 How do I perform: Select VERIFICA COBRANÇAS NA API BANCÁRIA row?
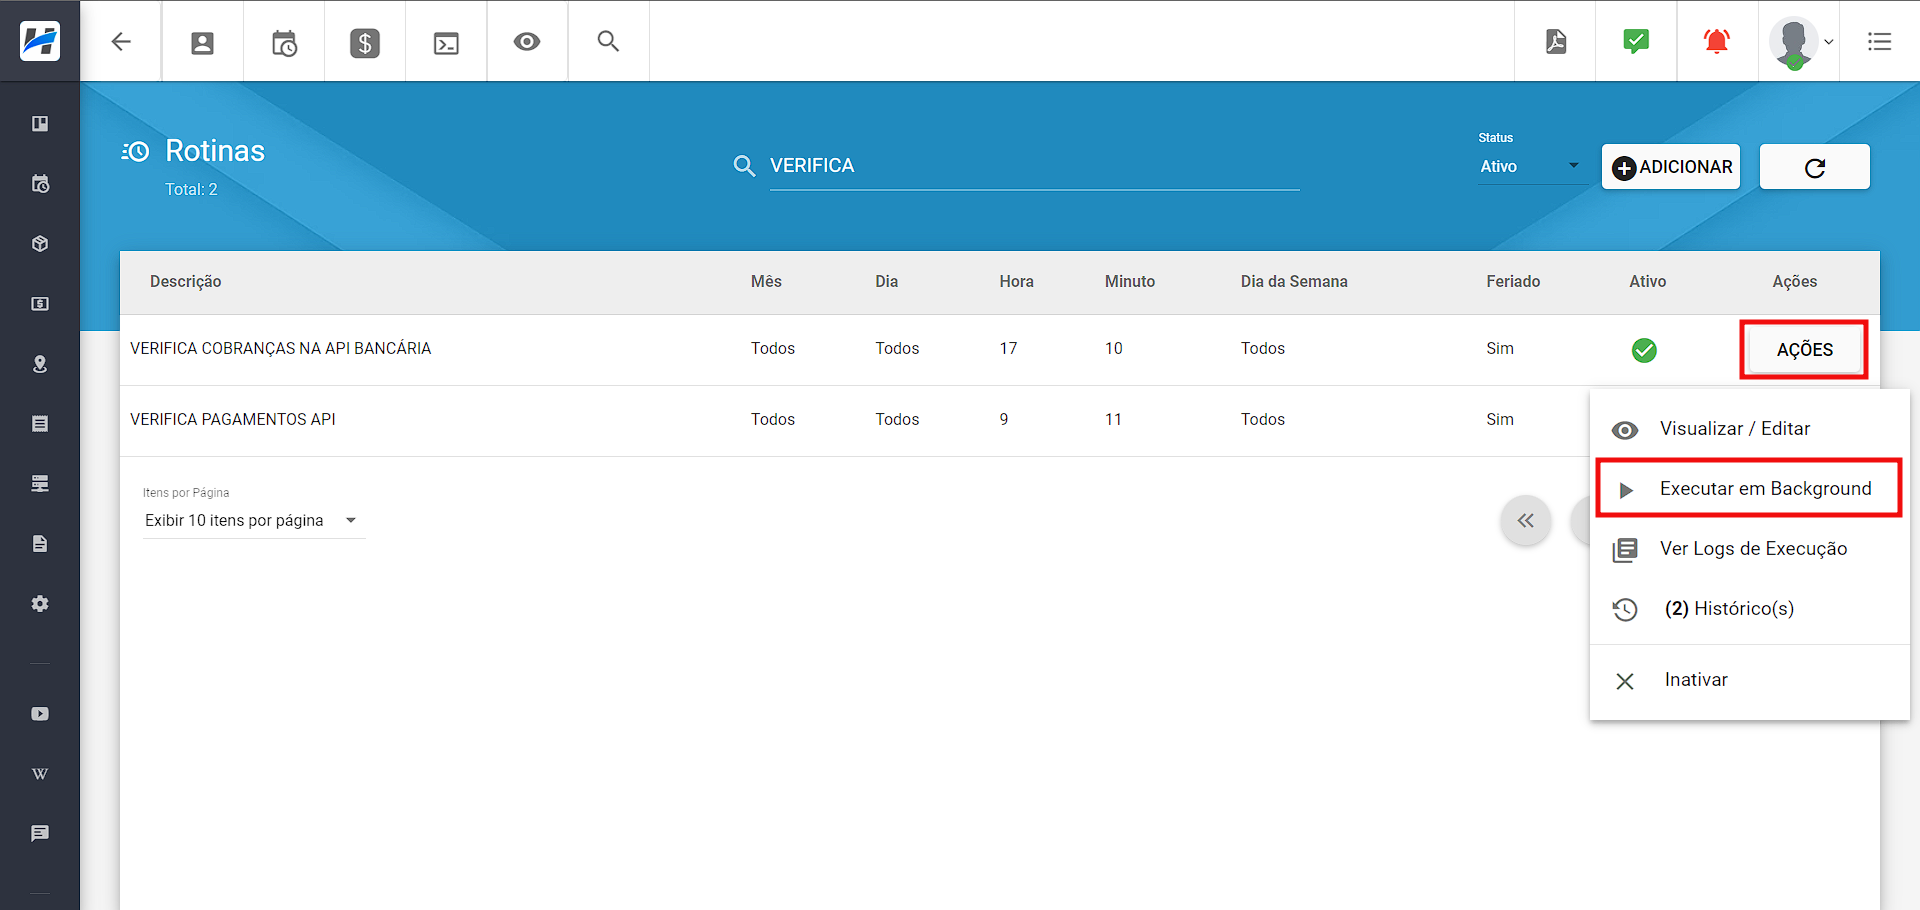click(1000, 350)
